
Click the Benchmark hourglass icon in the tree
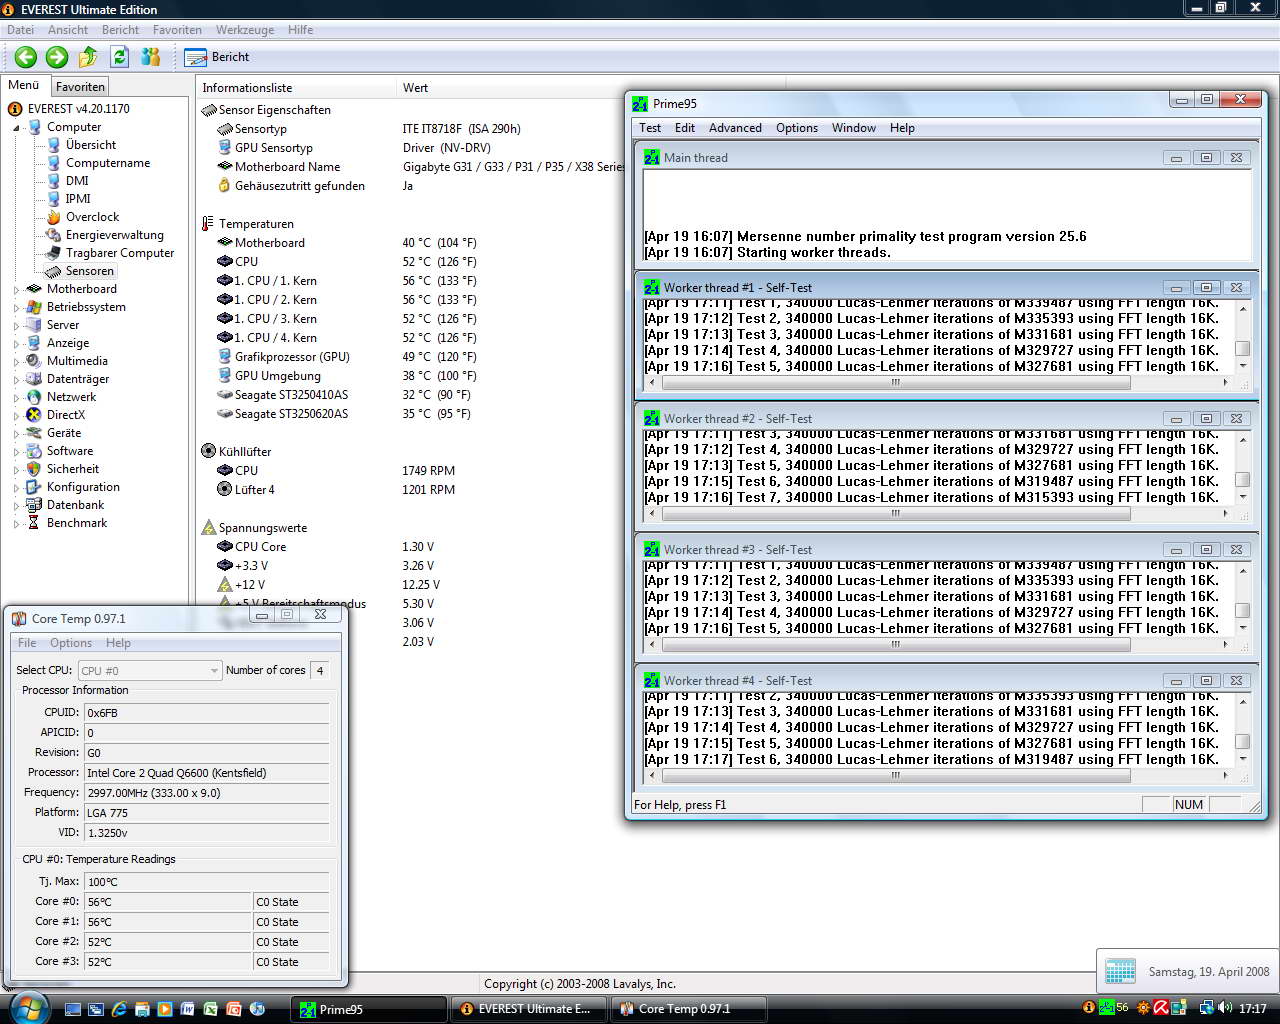click(x=34, y=523)
